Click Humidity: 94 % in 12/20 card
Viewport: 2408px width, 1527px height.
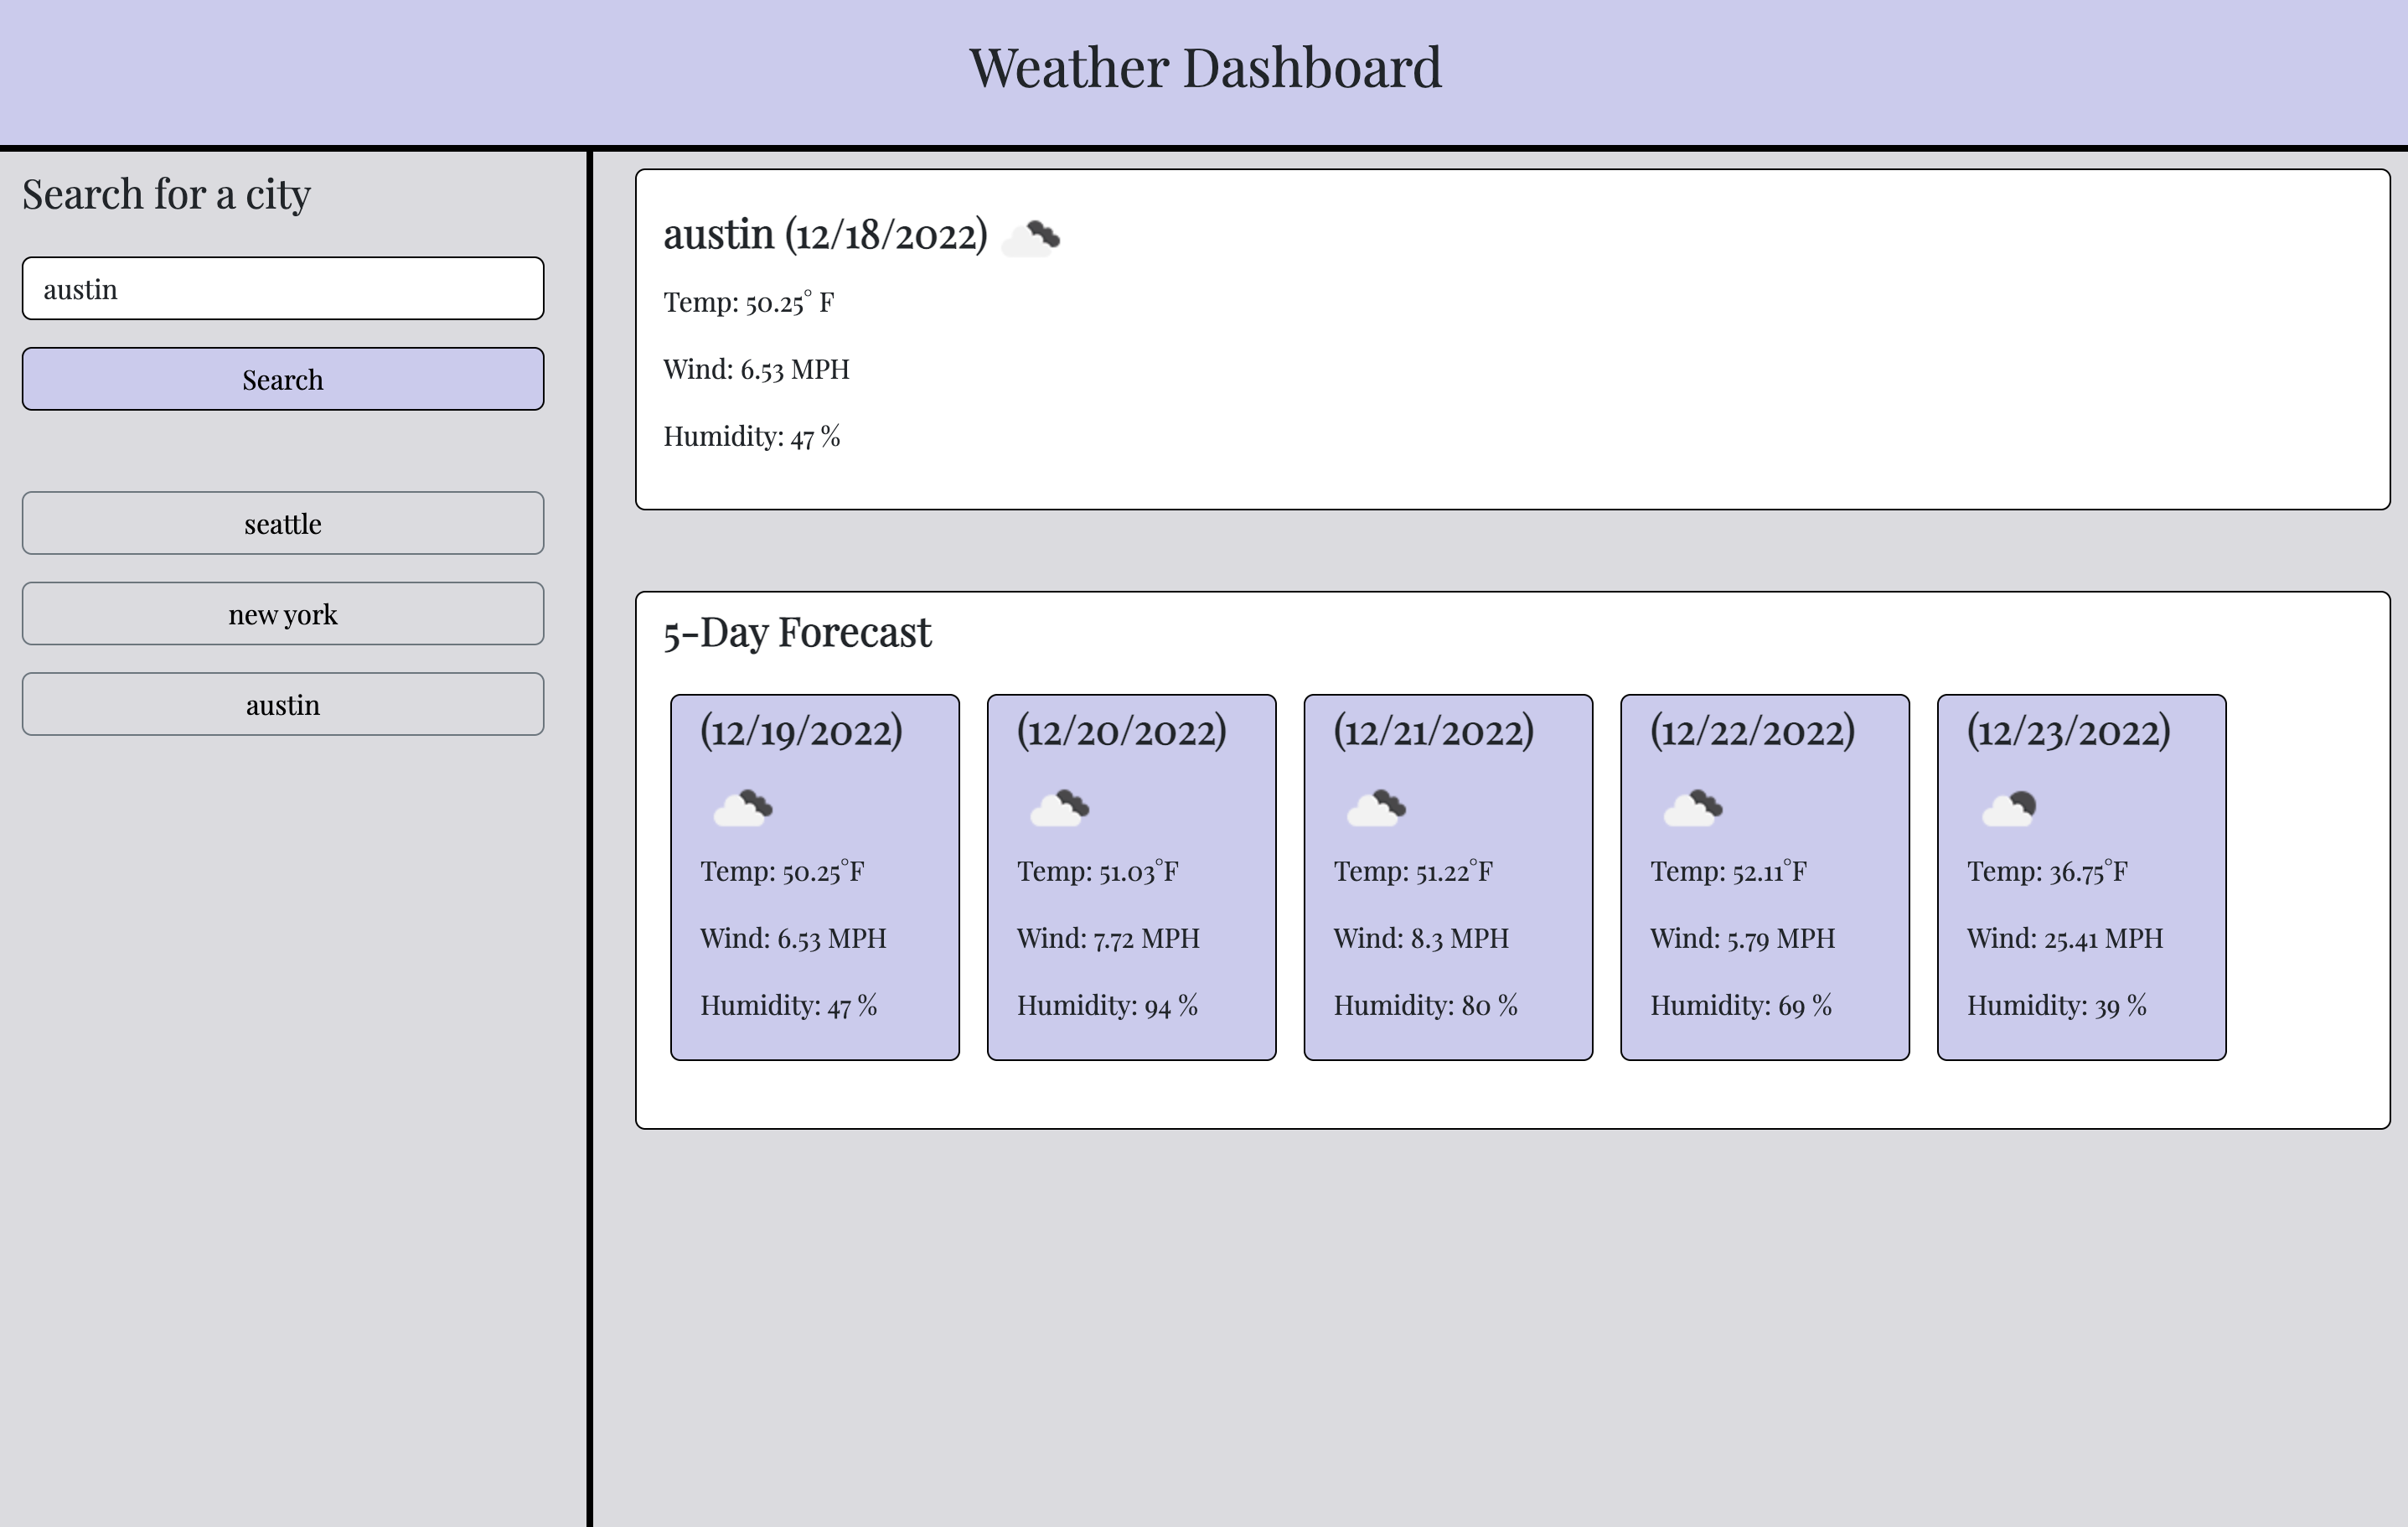(1107, 1005)
